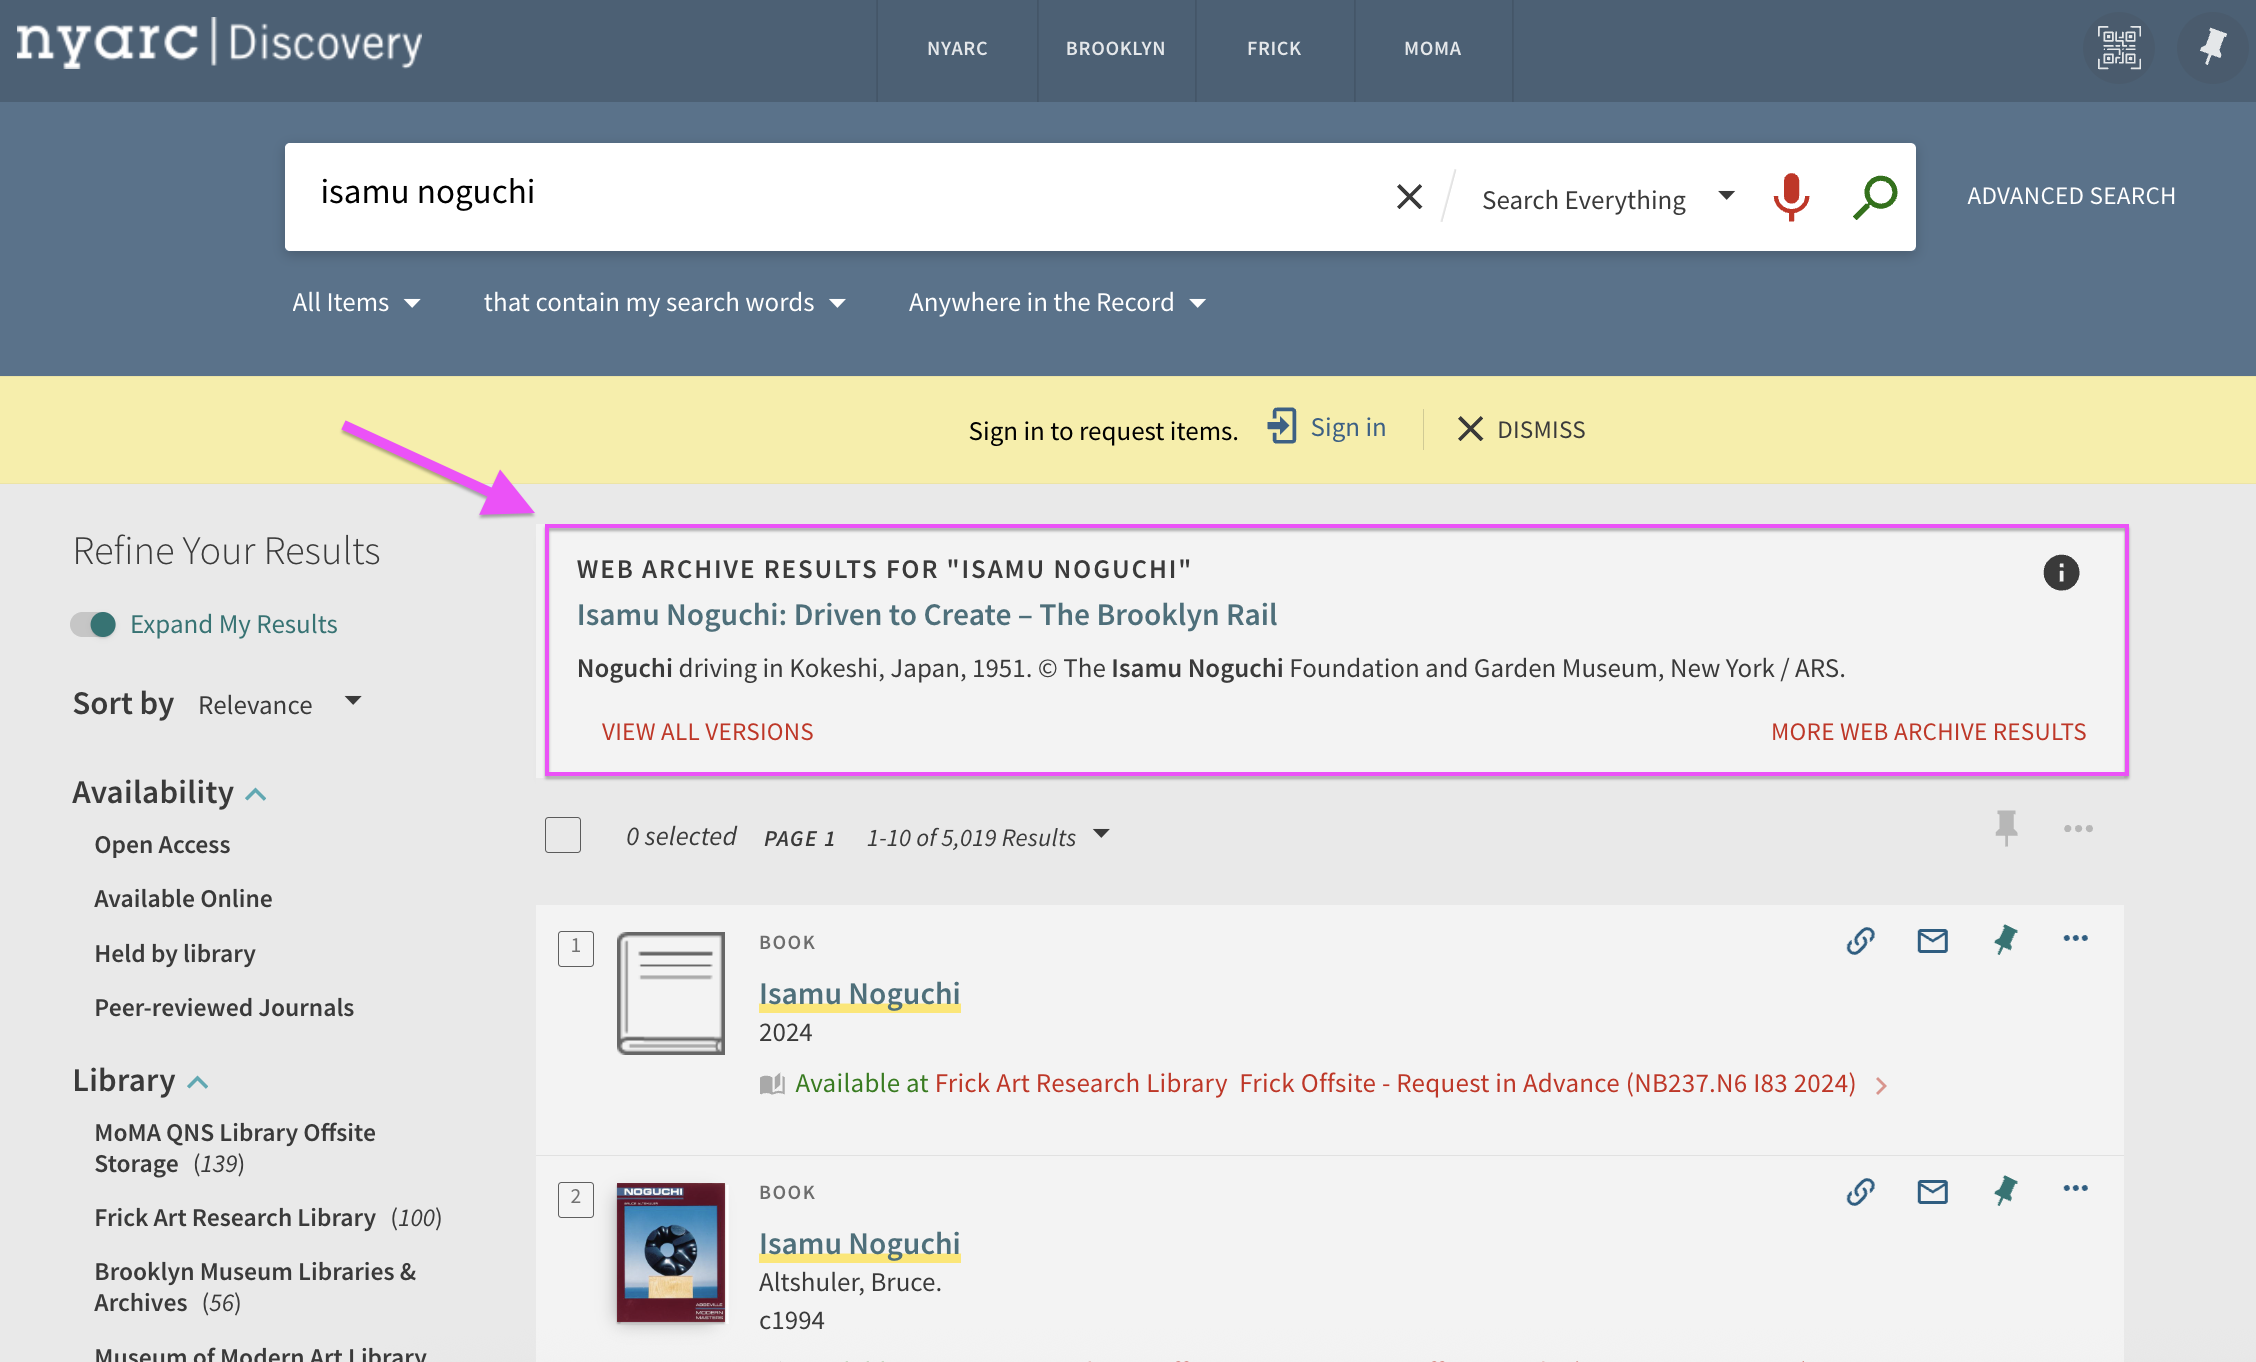Collapse the Library facet
Screen dimensions: 2256x1362
tap(140, 1080)
